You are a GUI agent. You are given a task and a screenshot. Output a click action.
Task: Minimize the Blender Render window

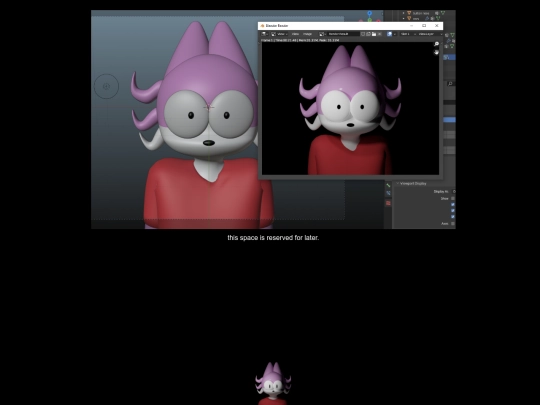point(412,25)
